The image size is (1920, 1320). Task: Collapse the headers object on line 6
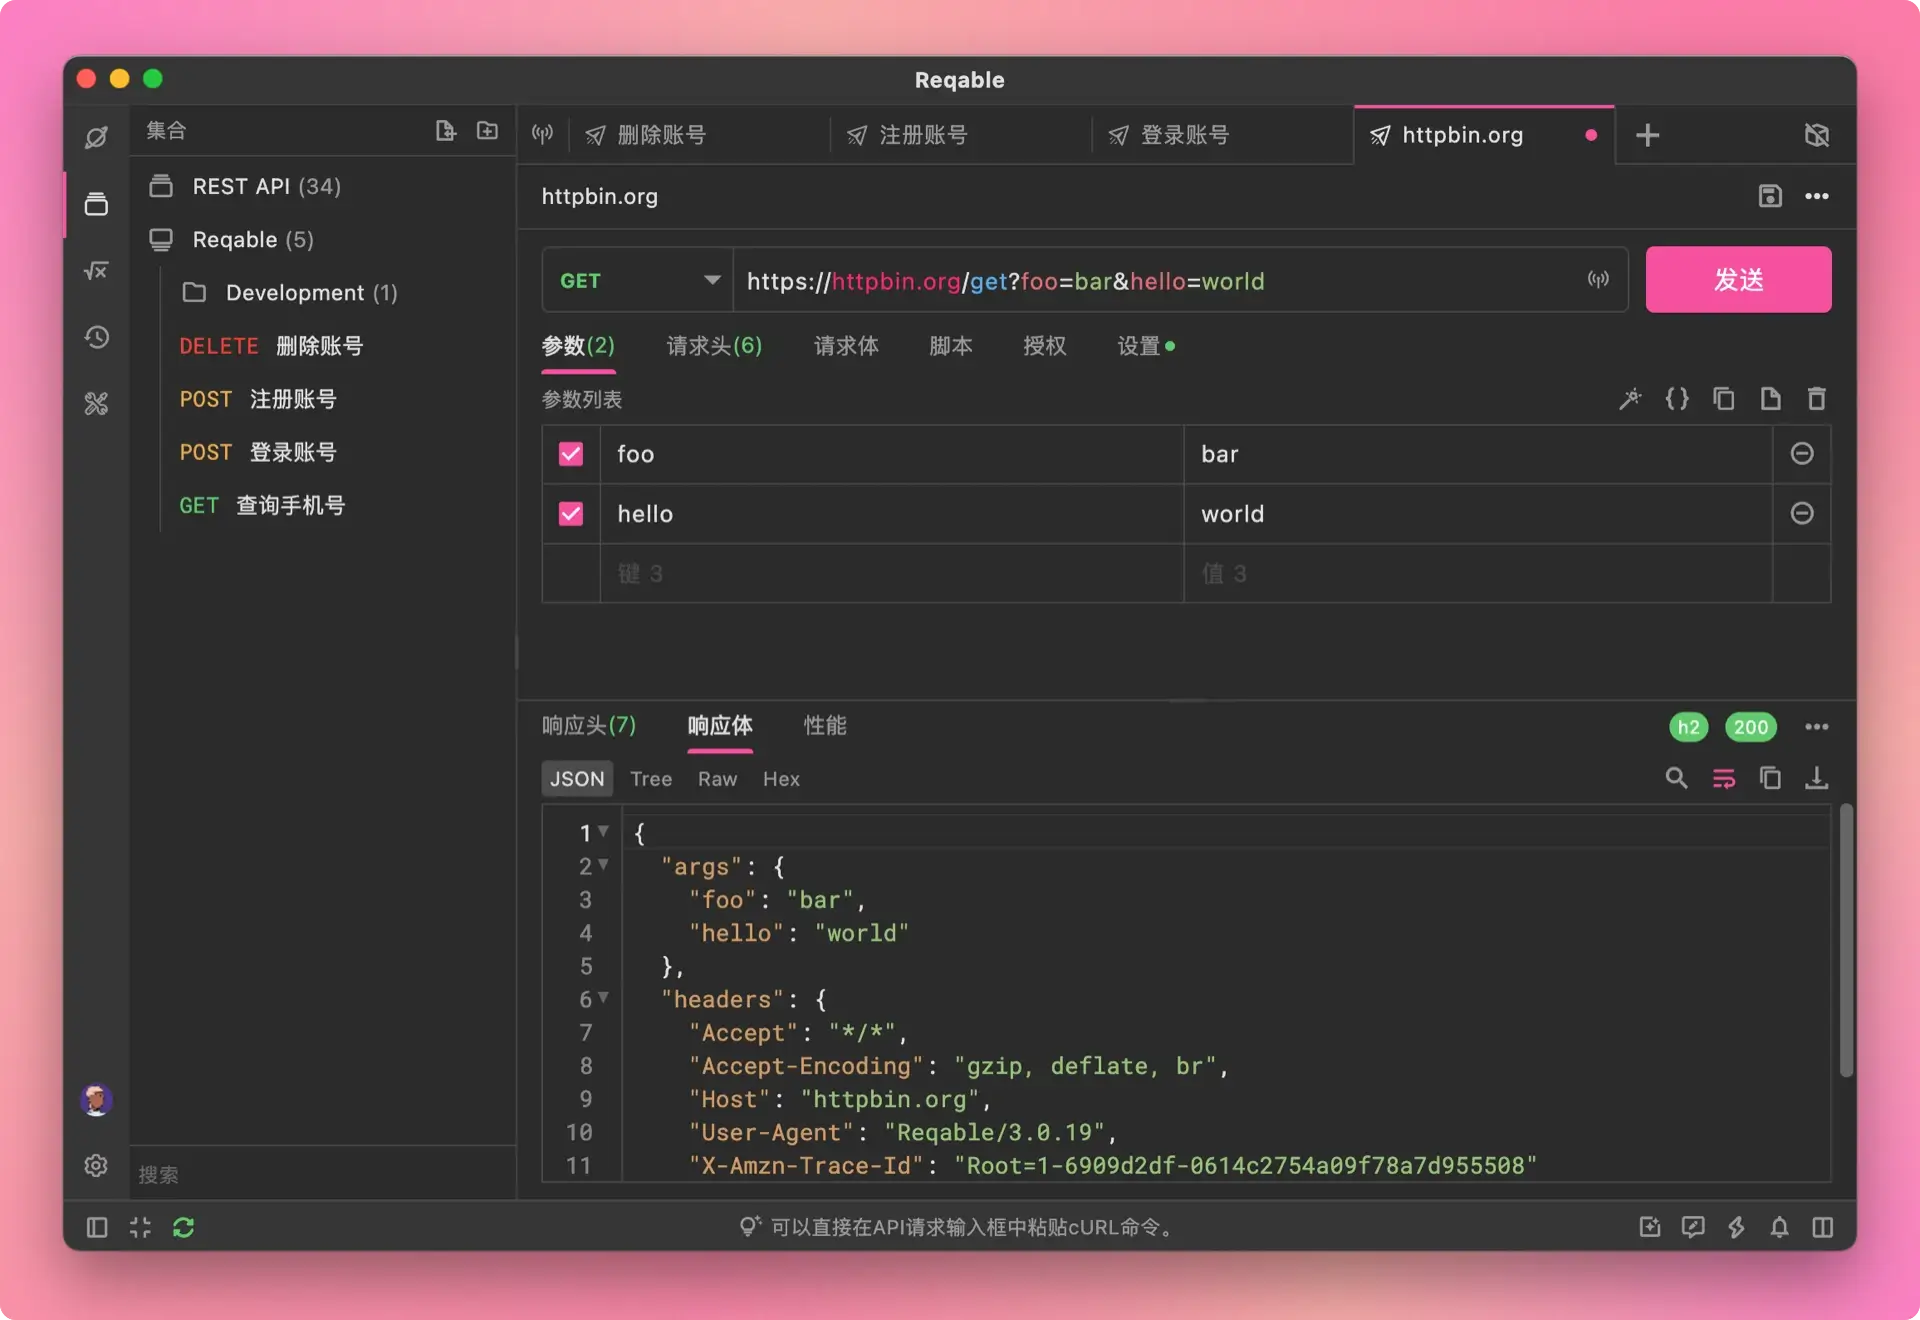click(x=605, y=999)
